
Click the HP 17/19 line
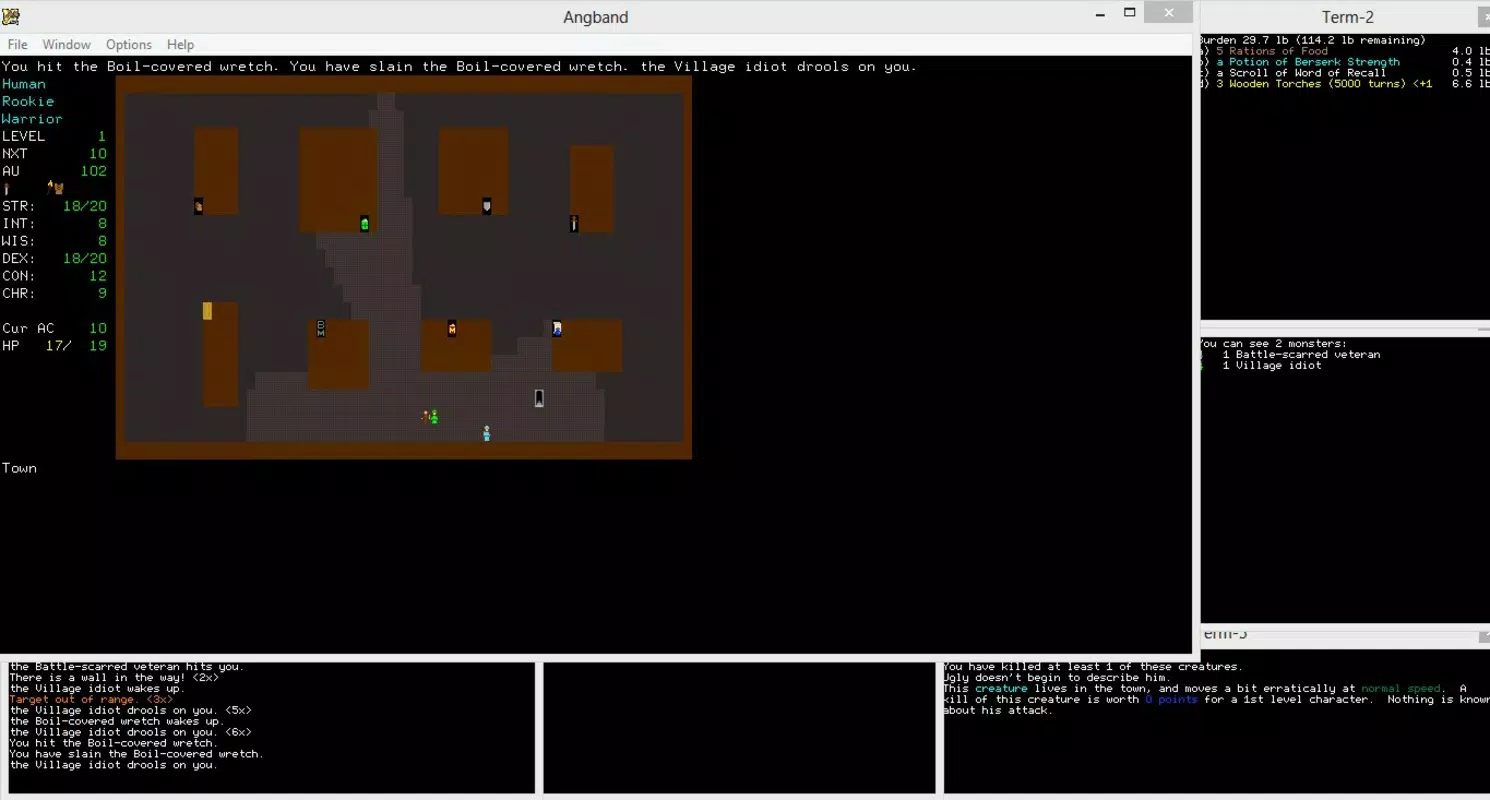pos(54,346)
